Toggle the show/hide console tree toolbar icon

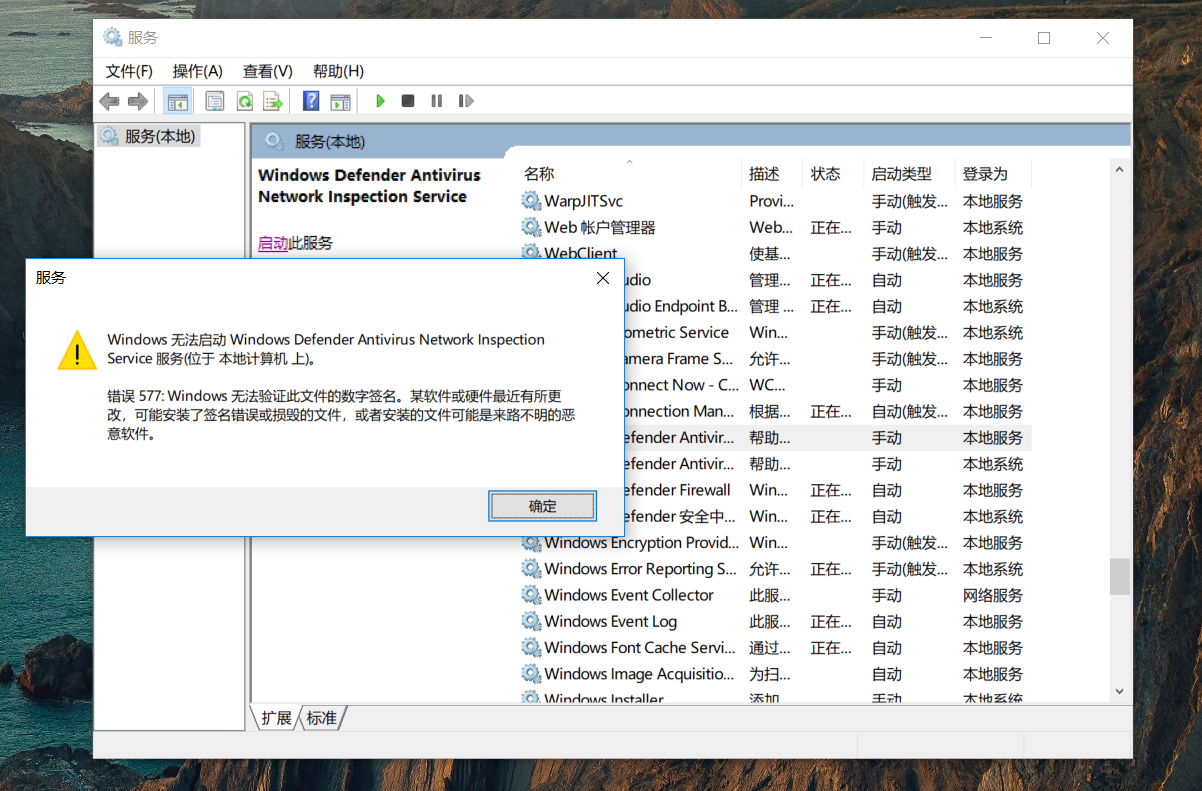tap(178, 101)
